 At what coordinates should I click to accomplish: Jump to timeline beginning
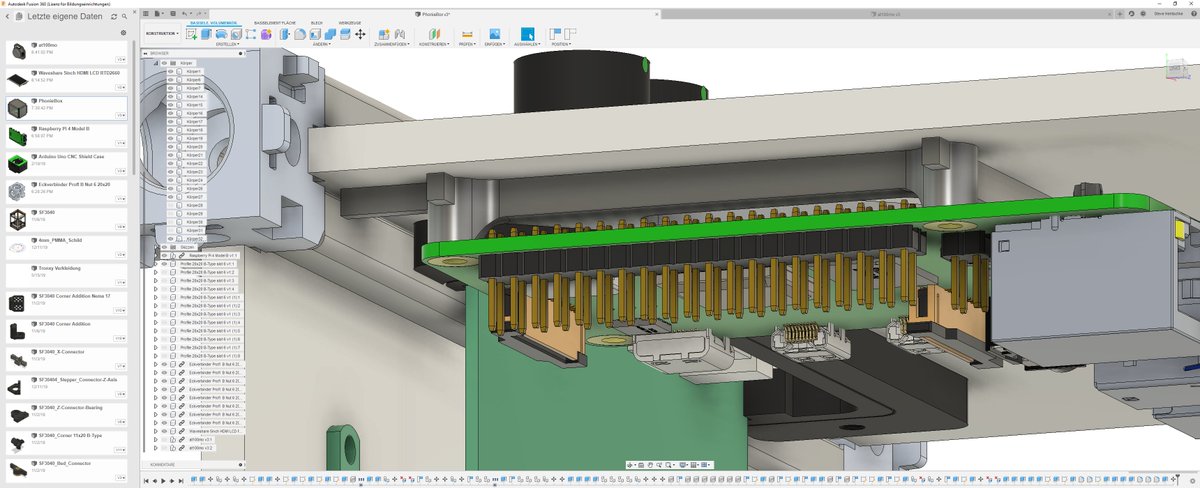147,481
